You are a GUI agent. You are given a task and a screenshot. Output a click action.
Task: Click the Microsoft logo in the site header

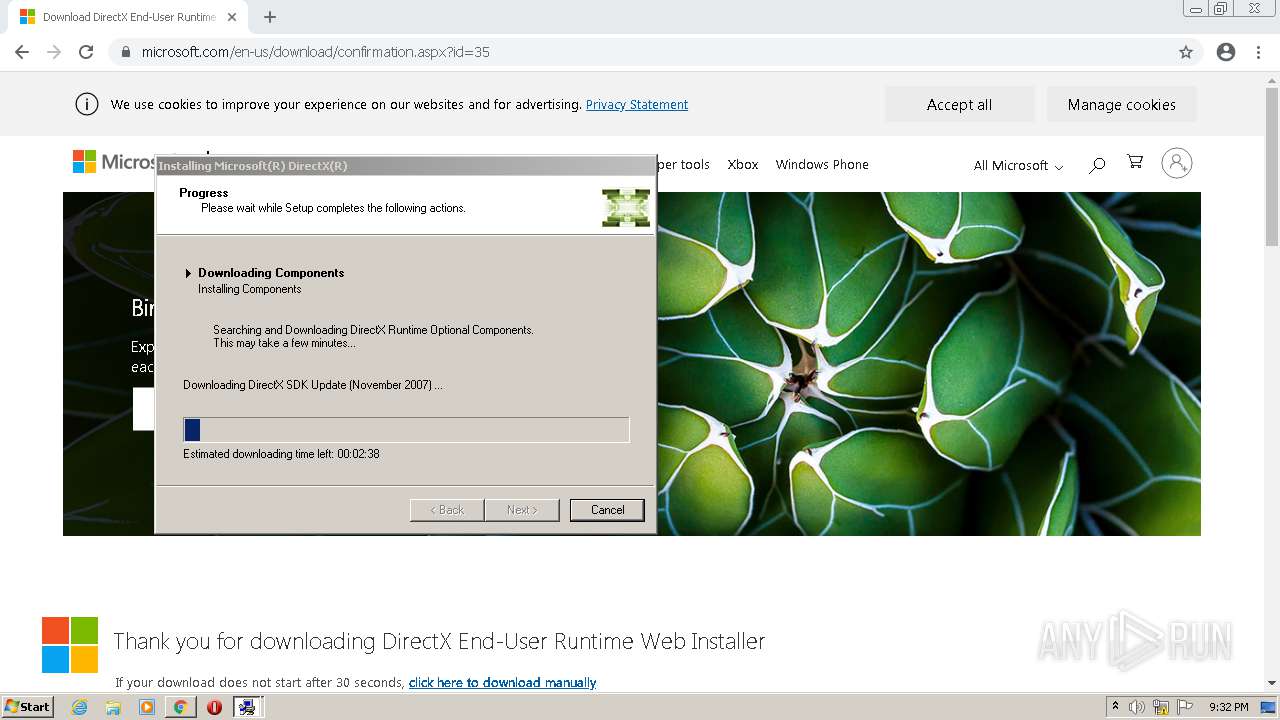(114, 162)
